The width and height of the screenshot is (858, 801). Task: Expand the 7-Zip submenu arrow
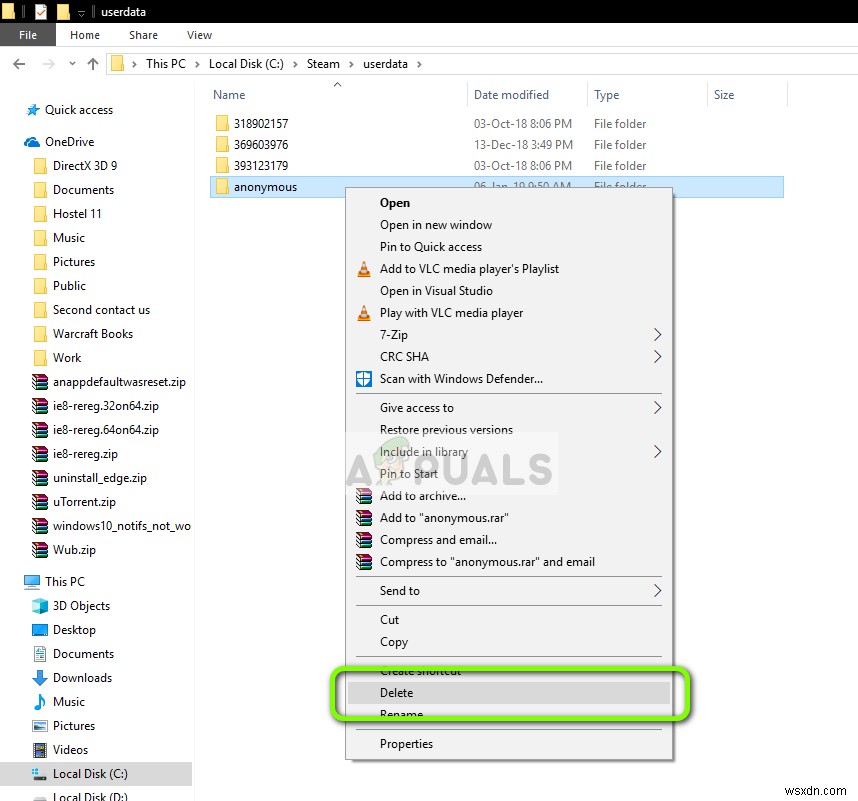click(x=657, y=335)
